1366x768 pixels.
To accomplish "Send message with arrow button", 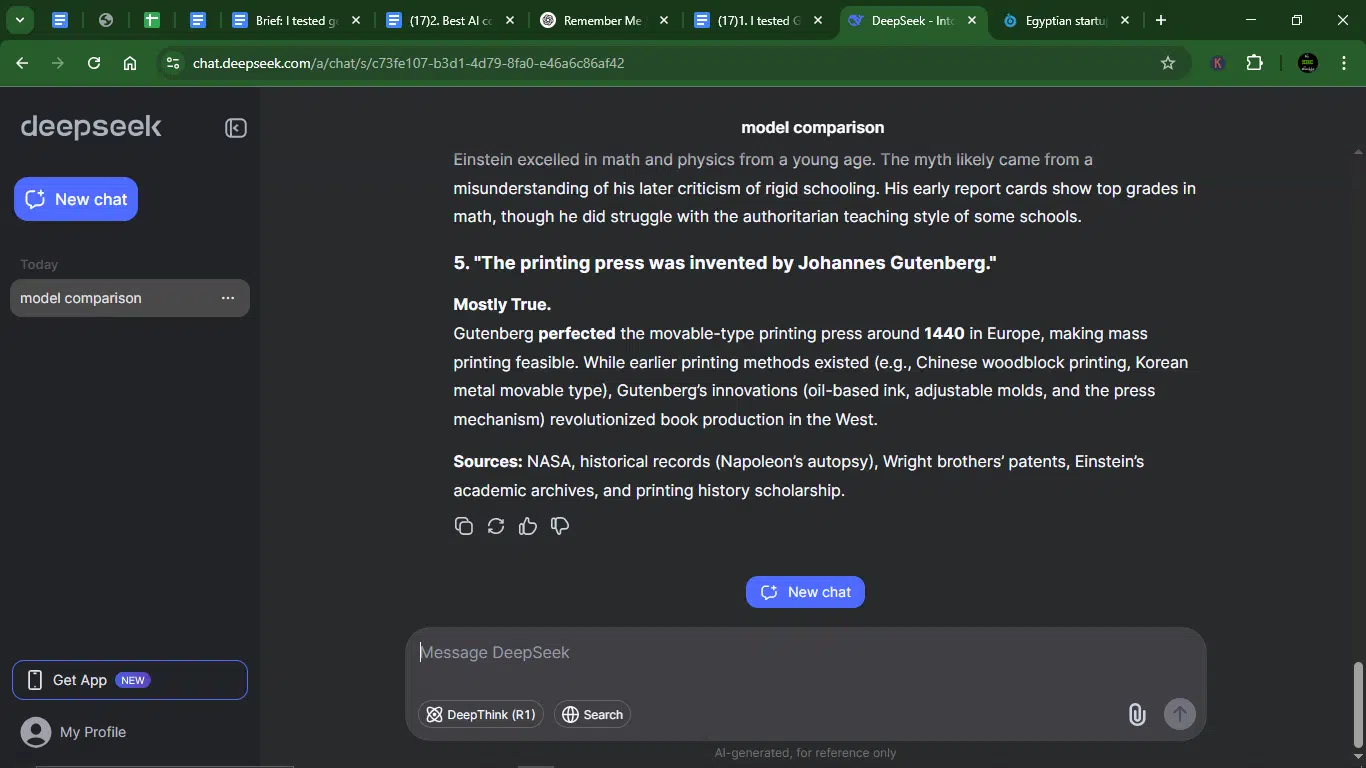I will (1180, 714).
